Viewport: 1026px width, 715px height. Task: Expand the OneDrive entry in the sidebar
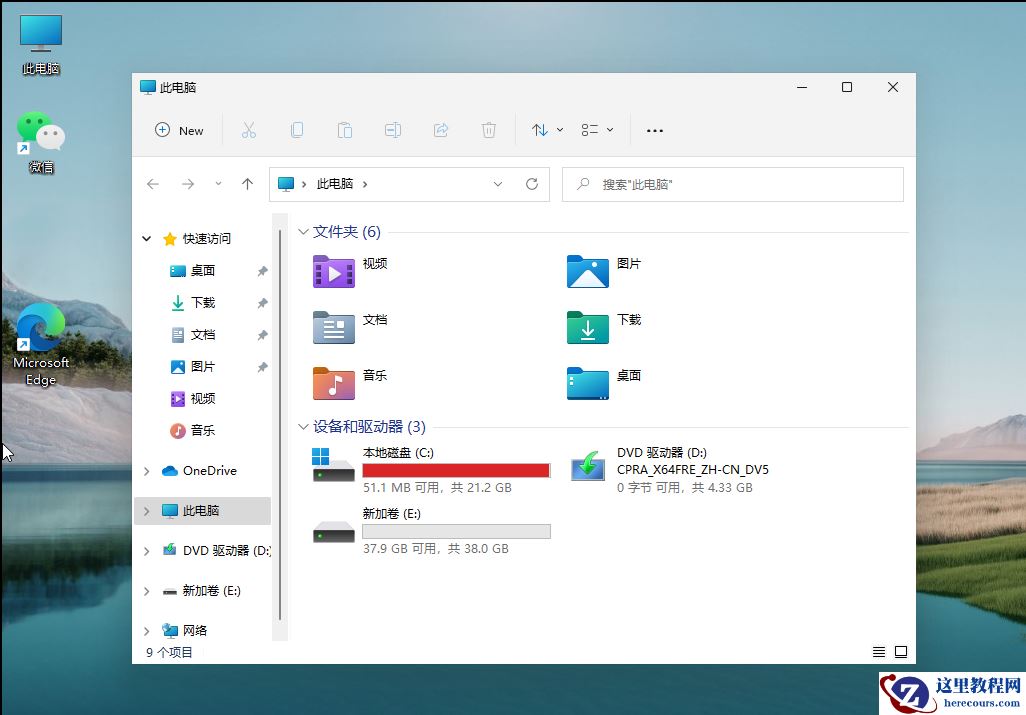tap(146, 470)
